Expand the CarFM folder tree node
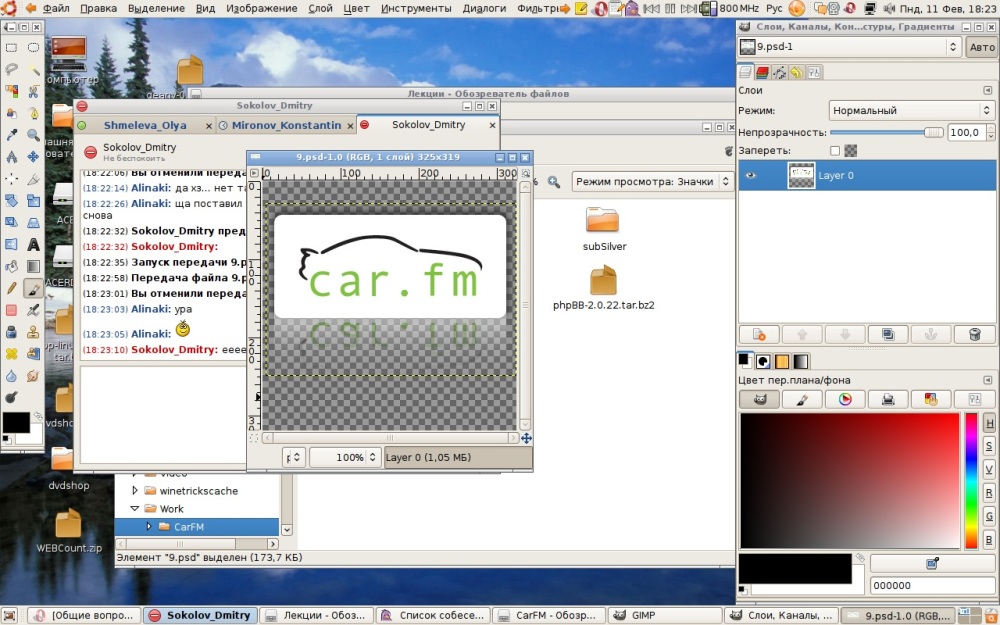This screenshot has width=1000, height=625. pos(149,526)
